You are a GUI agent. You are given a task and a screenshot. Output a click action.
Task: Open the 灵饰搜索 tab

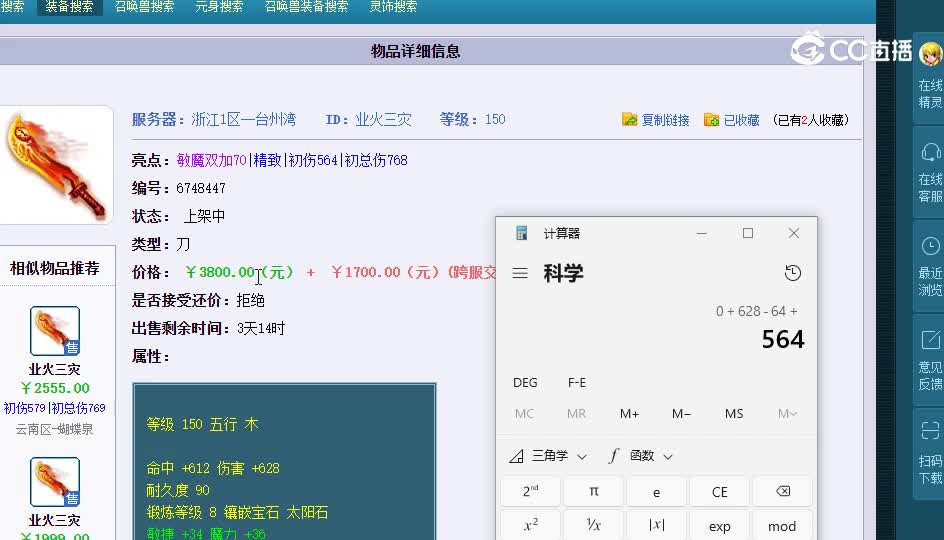click(x=393, y=7)
